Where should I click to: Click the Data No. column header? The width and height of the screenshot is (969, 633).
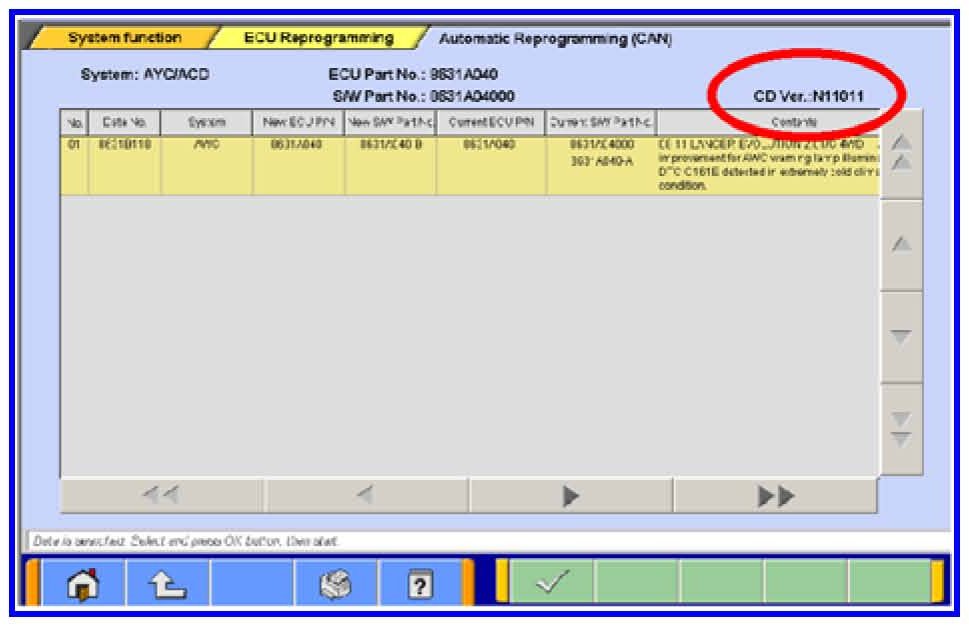click(124, 122)
